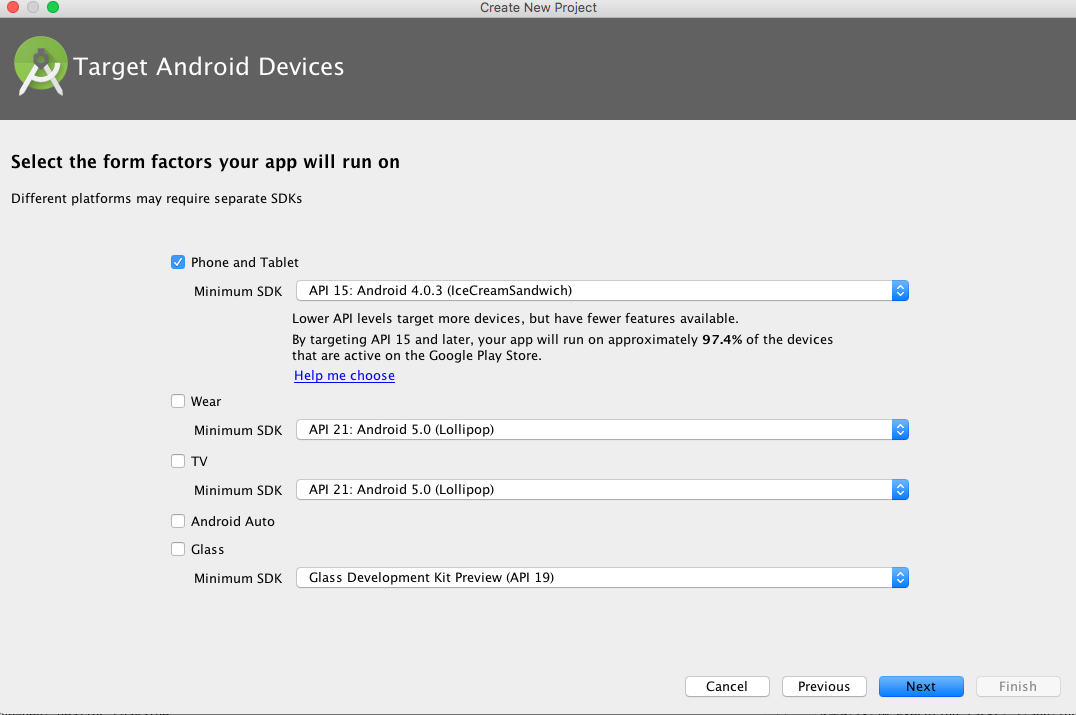Click the Android Studio logo icon

click(x=41, y=67)
